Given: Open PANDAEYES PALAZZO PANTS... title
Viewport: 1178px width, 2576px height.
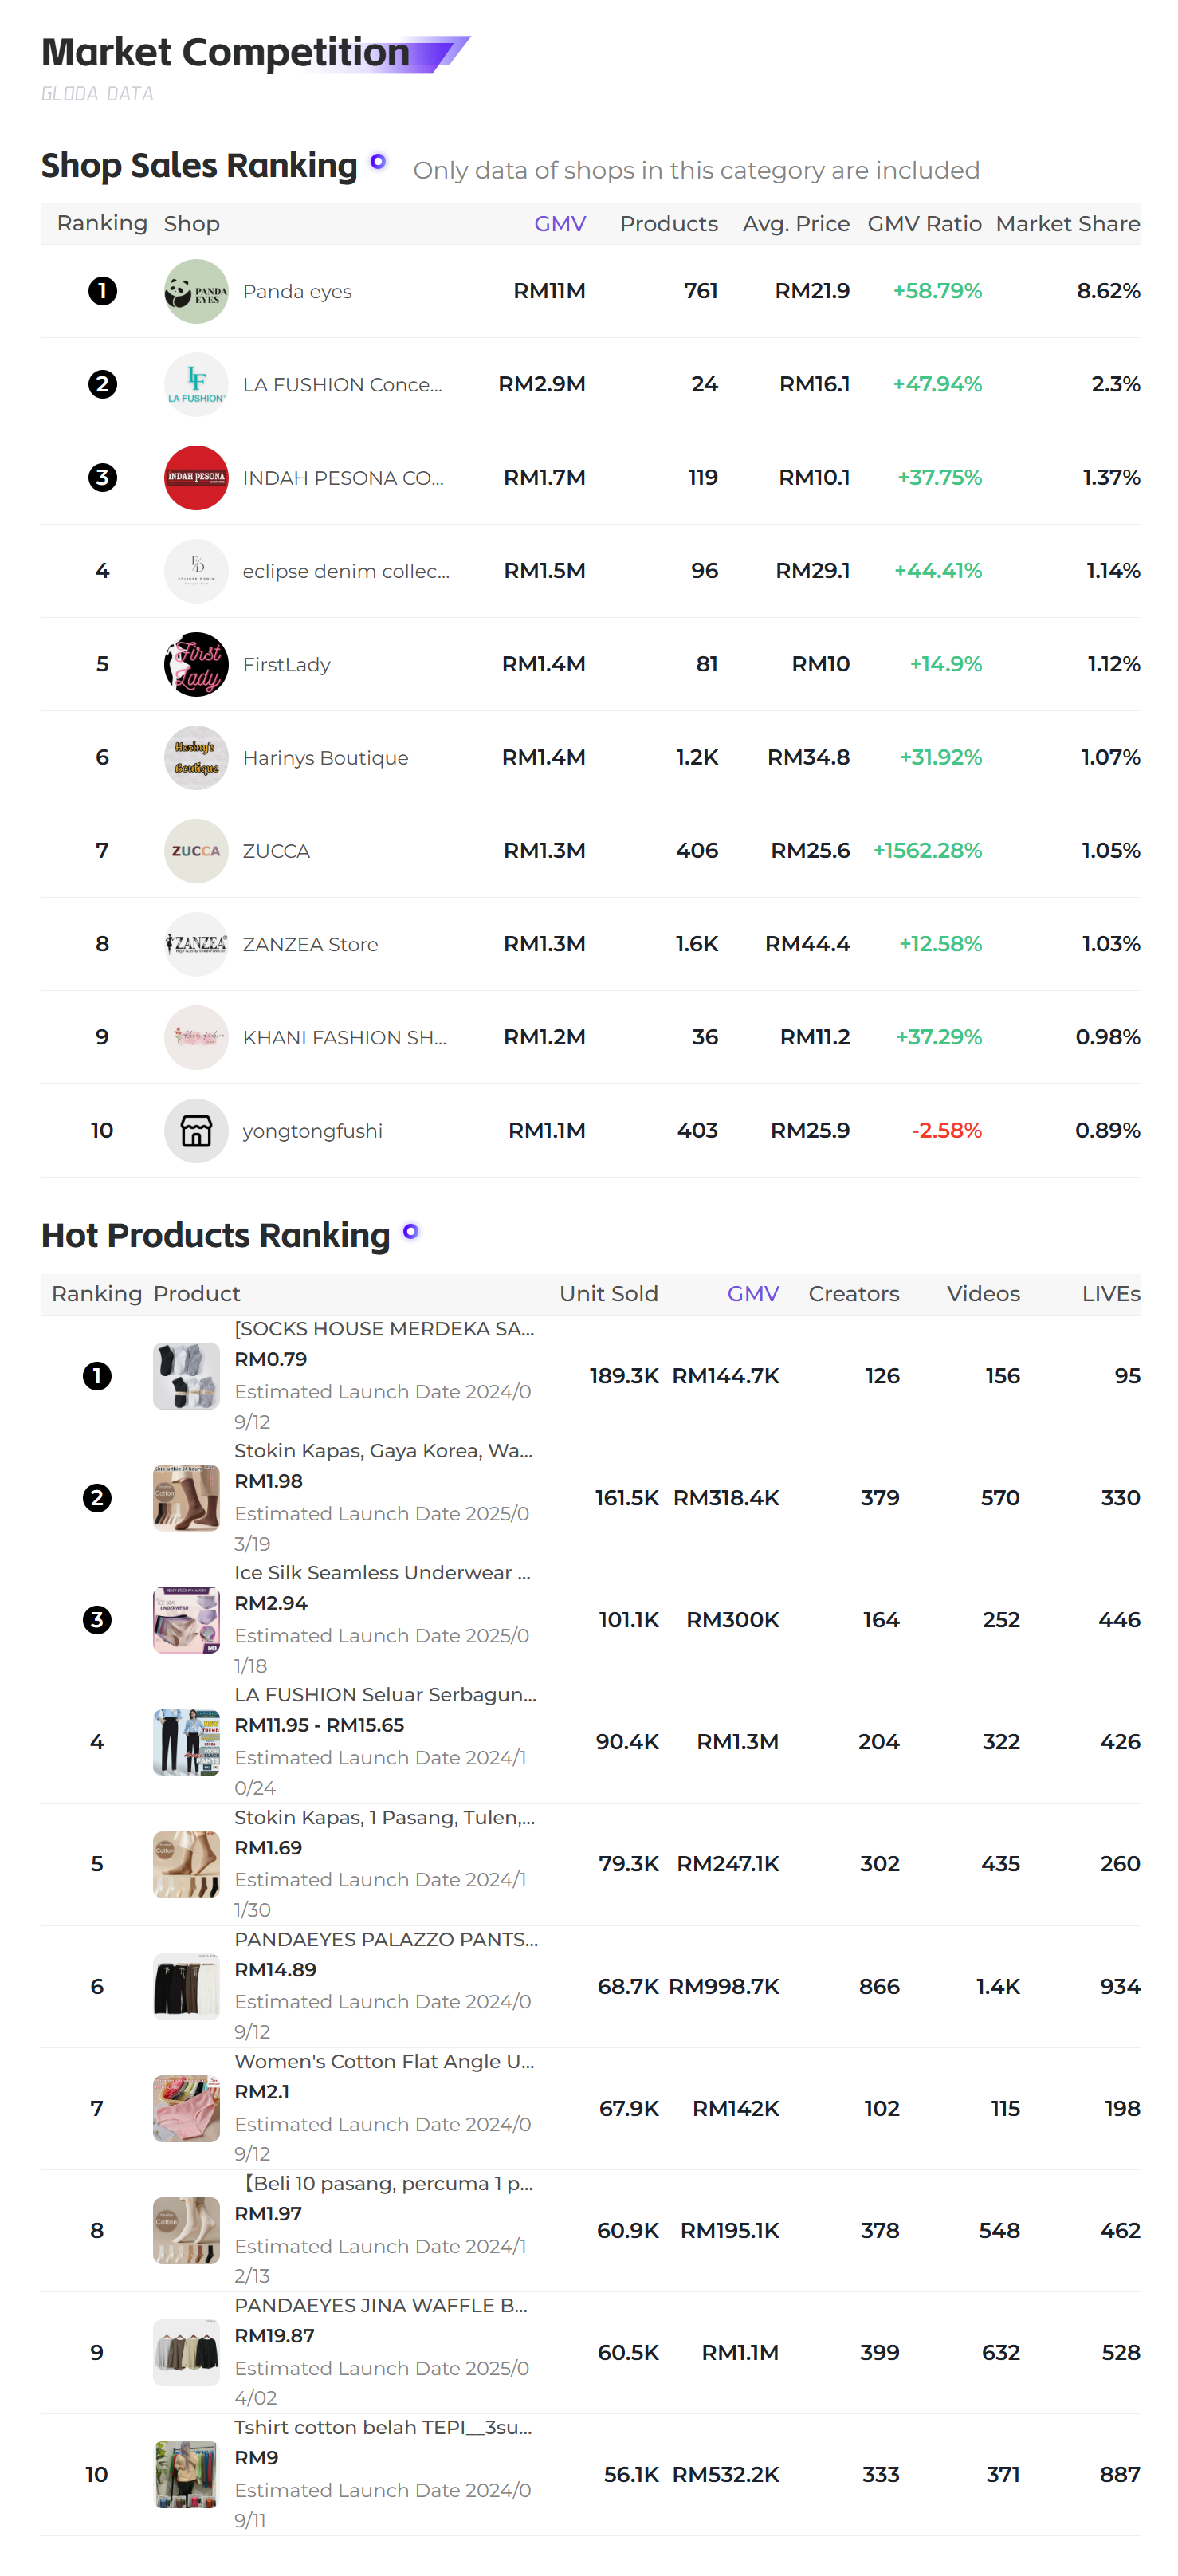Looking at the screenshot, I should click(x=386, y=1939).
